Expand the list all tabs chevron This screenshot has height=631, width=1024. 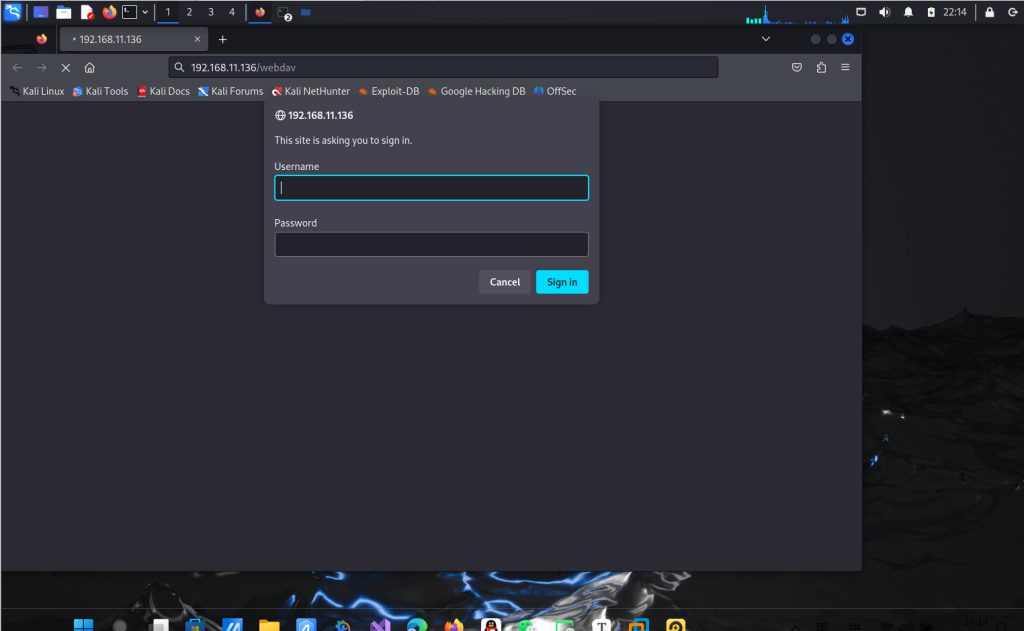click(x=765, y=39)
